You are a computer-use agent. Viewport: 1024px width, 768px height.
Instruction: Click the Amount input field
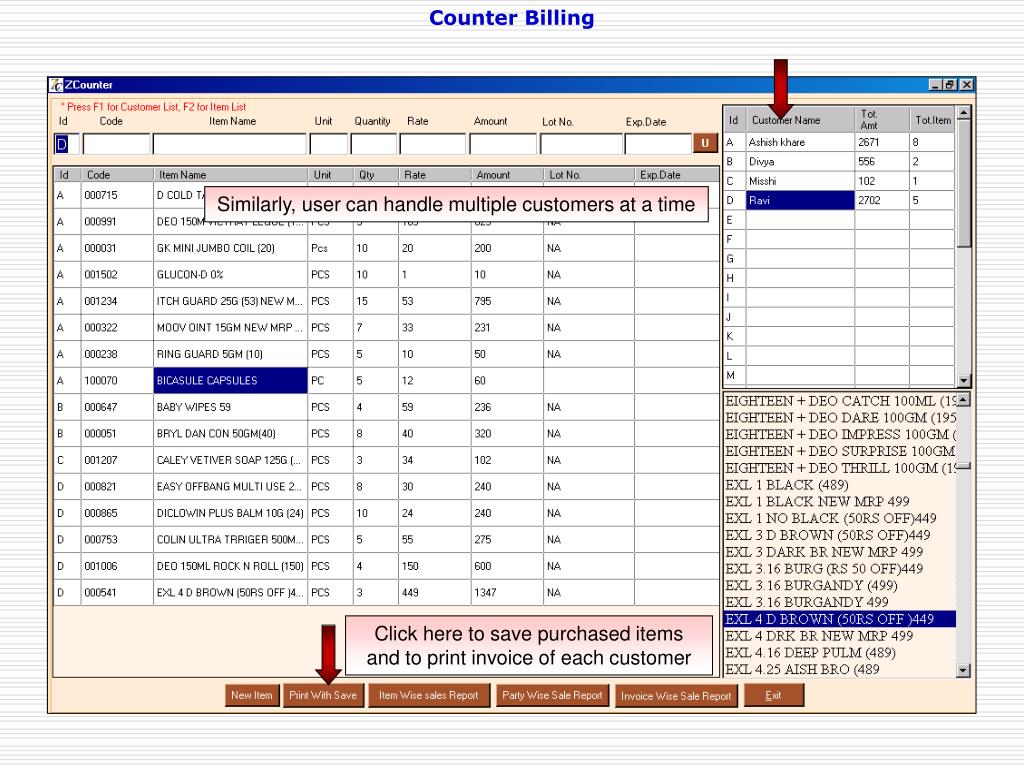[x=503, y=144]
